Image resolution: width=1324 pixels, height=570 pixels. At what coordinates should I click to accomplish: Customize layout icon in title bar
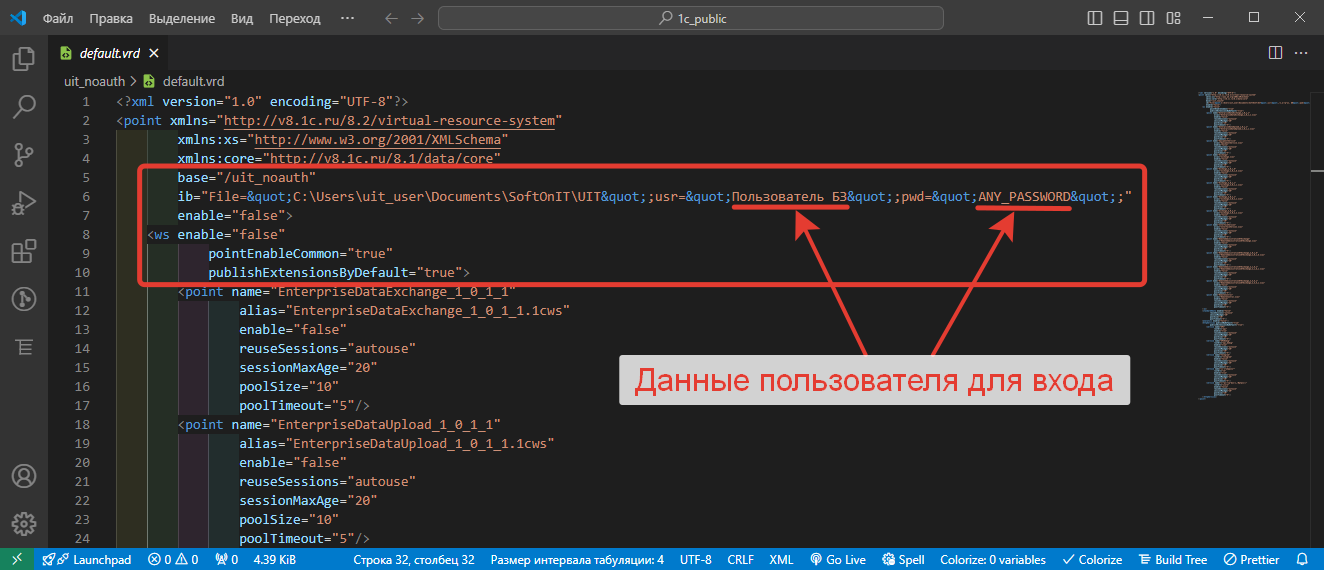pyautogui.click(x=1176, y=18)
